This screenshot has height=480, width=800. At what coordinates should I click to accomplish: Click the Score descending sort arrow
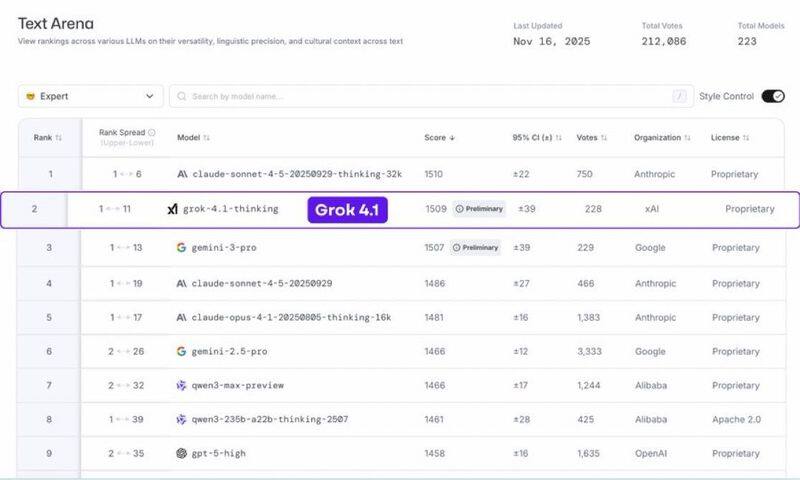pos(452,137)
